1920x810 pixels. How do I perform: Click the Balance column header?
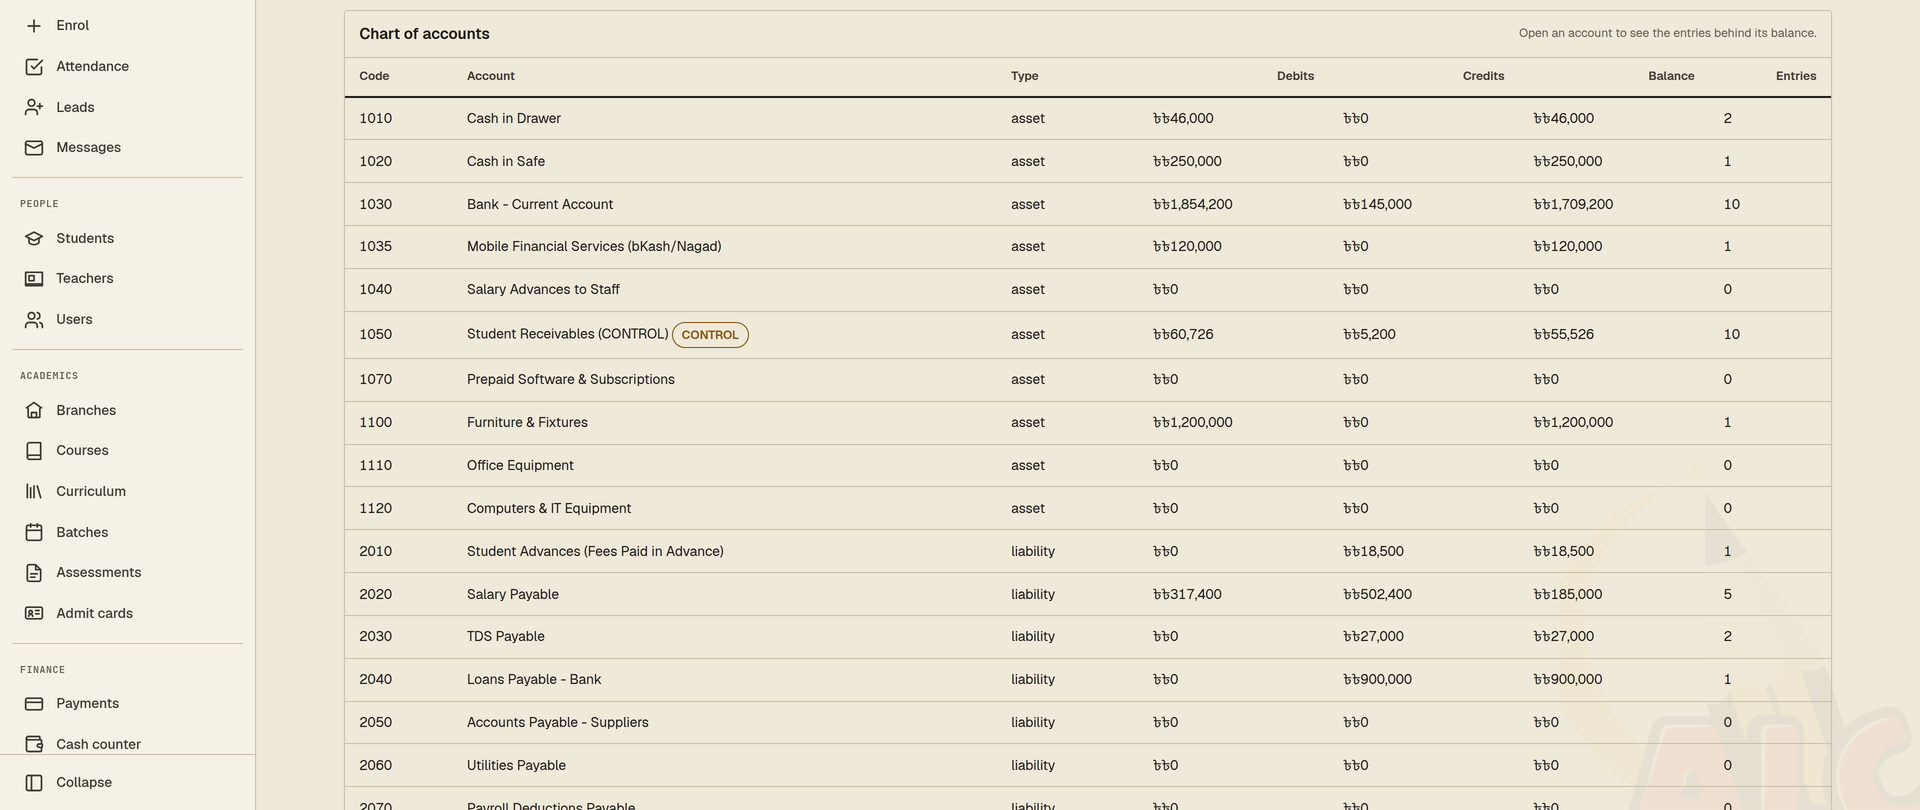pos(1671,76)
